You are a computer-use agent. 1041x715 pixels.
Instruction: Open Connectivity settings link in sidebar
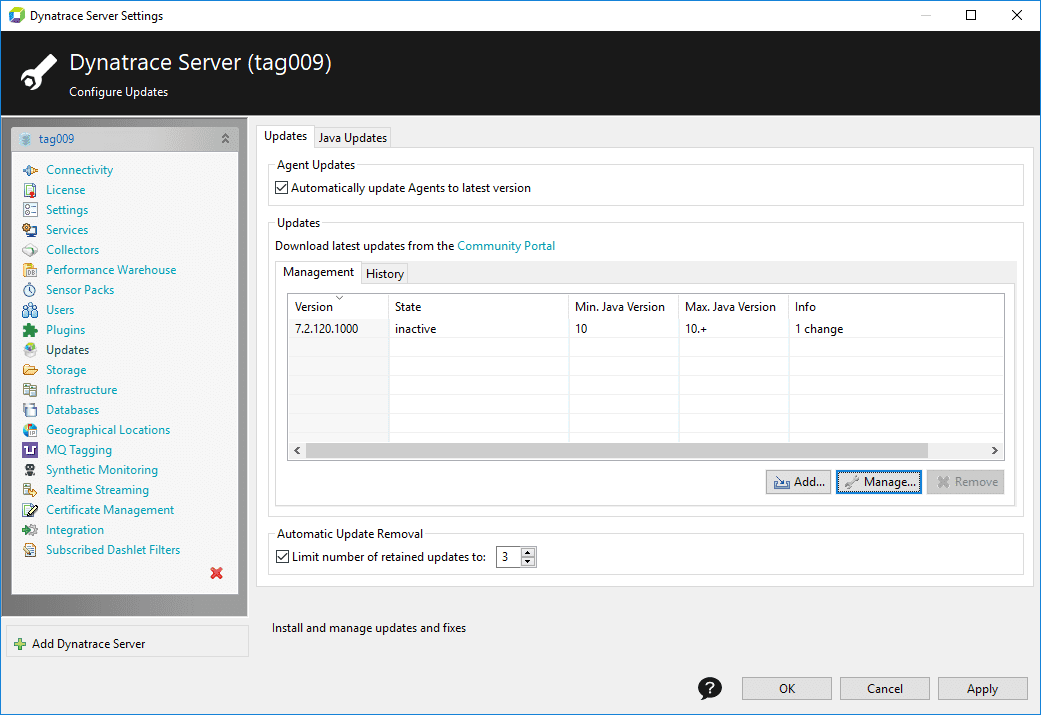tap(80, 170)
